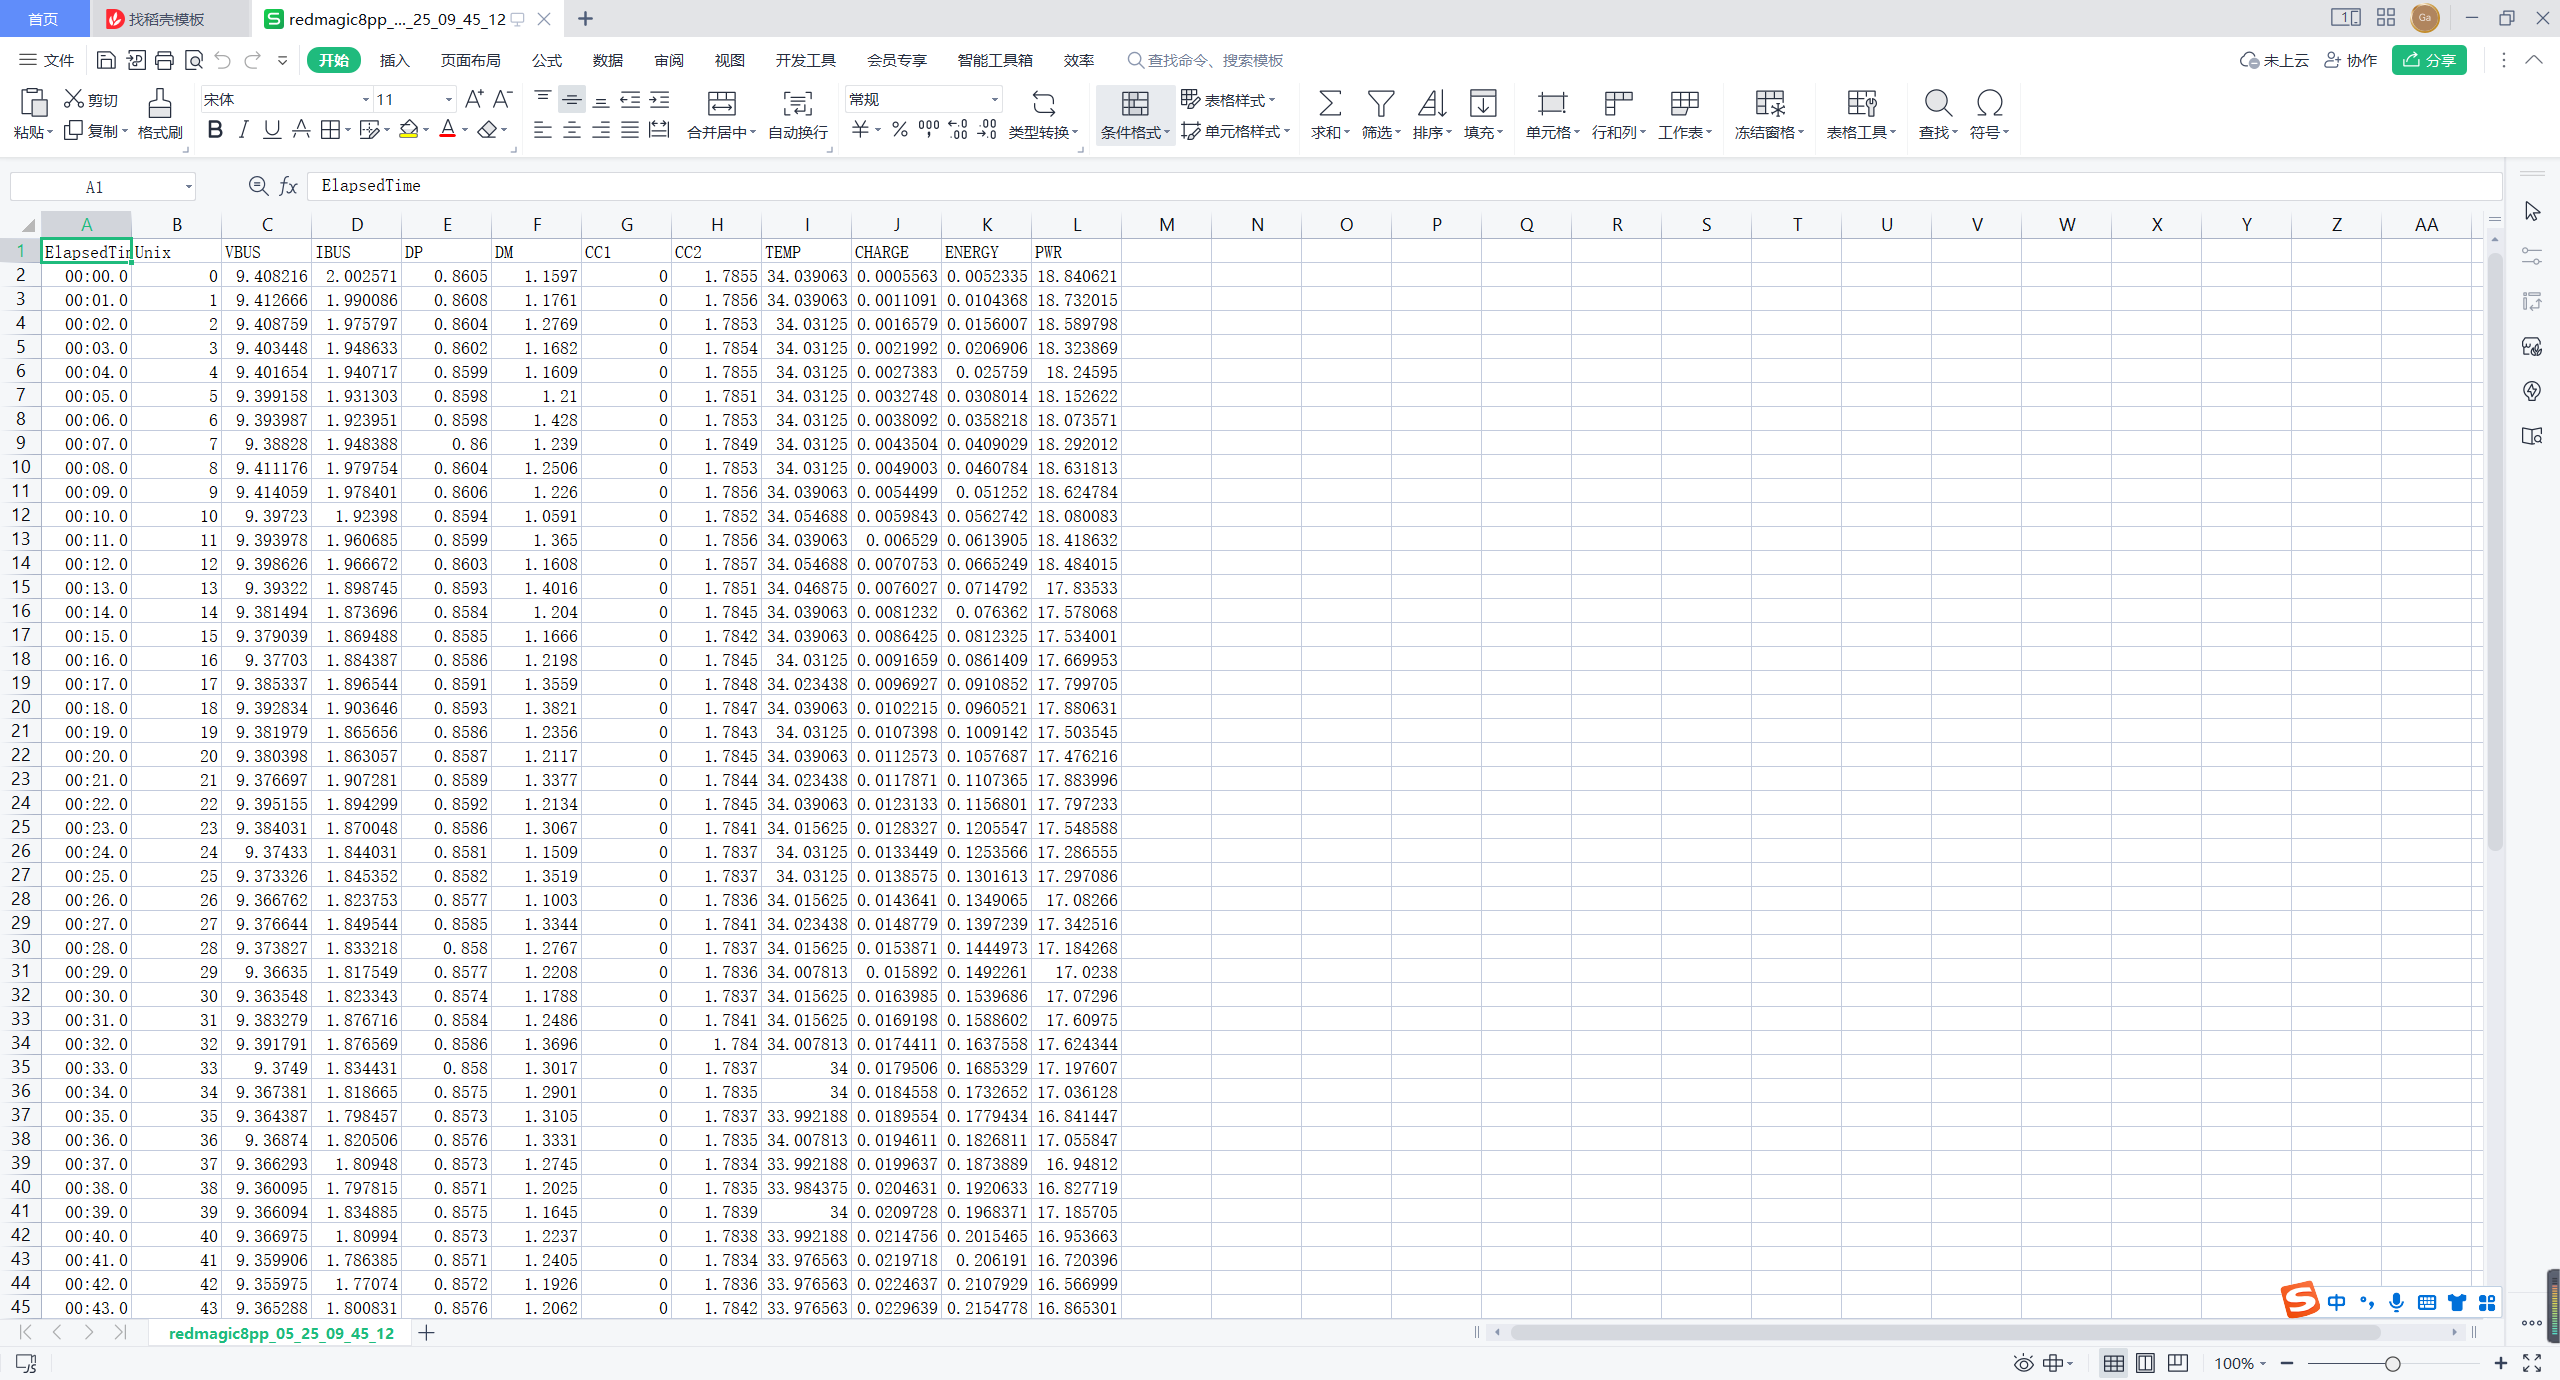Open the font size dropdown
2560x1380 pixels.
[x=448, y=100]
